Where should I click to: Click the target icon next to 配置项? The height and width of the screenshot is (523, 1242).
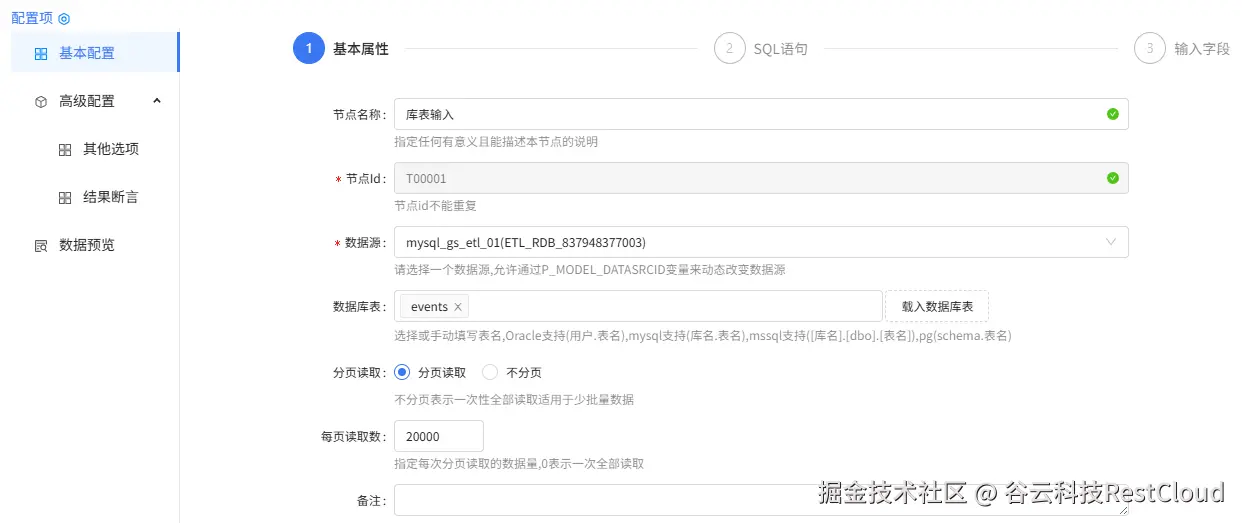[64, 19]
